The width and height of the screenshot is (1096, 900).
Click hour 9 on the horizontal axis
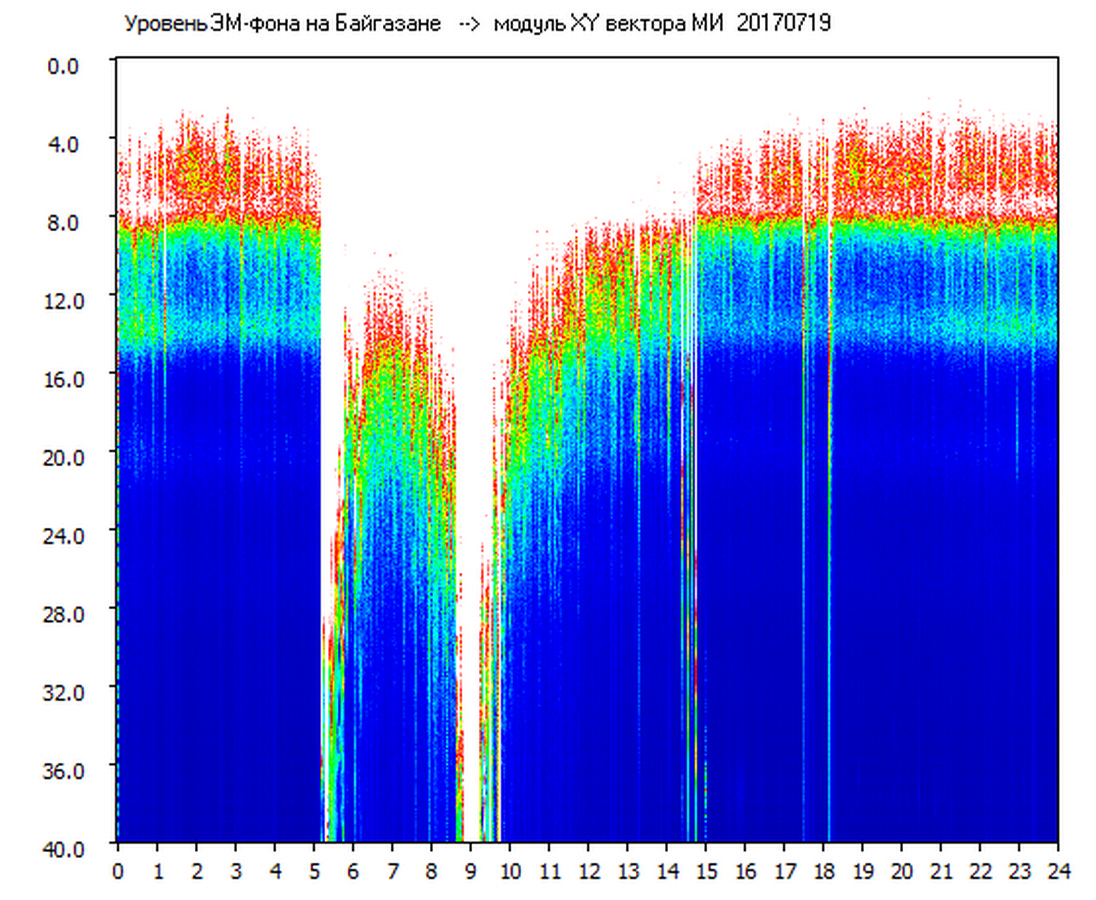pos(471,871)
